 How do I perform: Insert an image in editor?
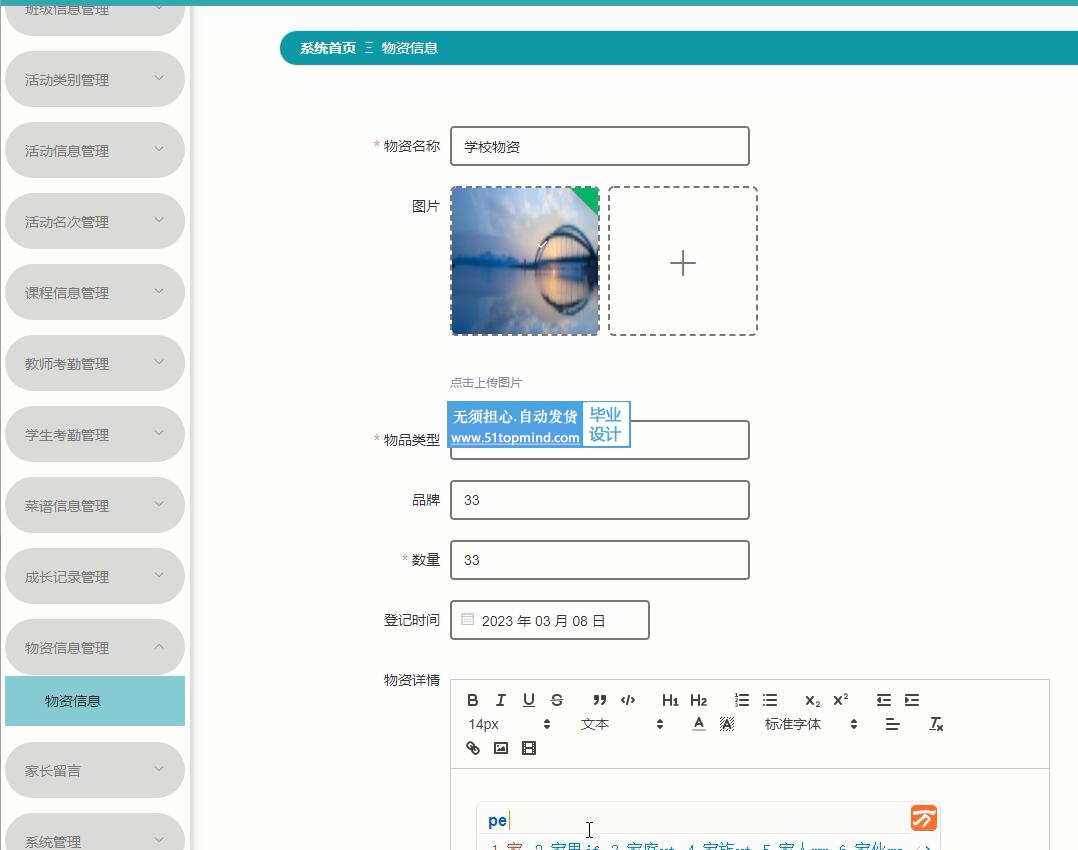pos(500,748)
